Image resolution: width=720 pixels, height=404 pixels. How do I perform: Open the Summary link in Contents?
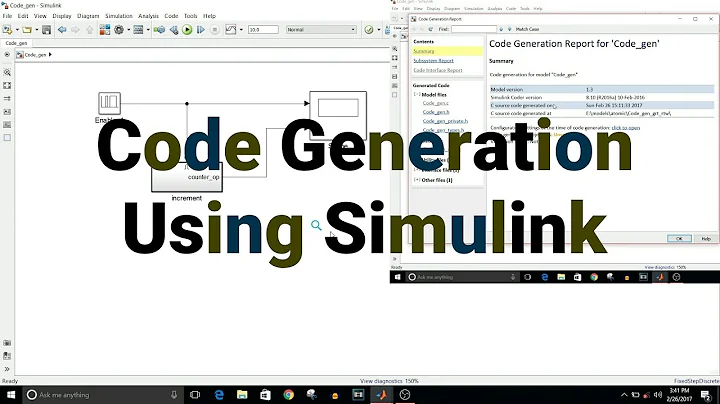(x=423, y=51)
